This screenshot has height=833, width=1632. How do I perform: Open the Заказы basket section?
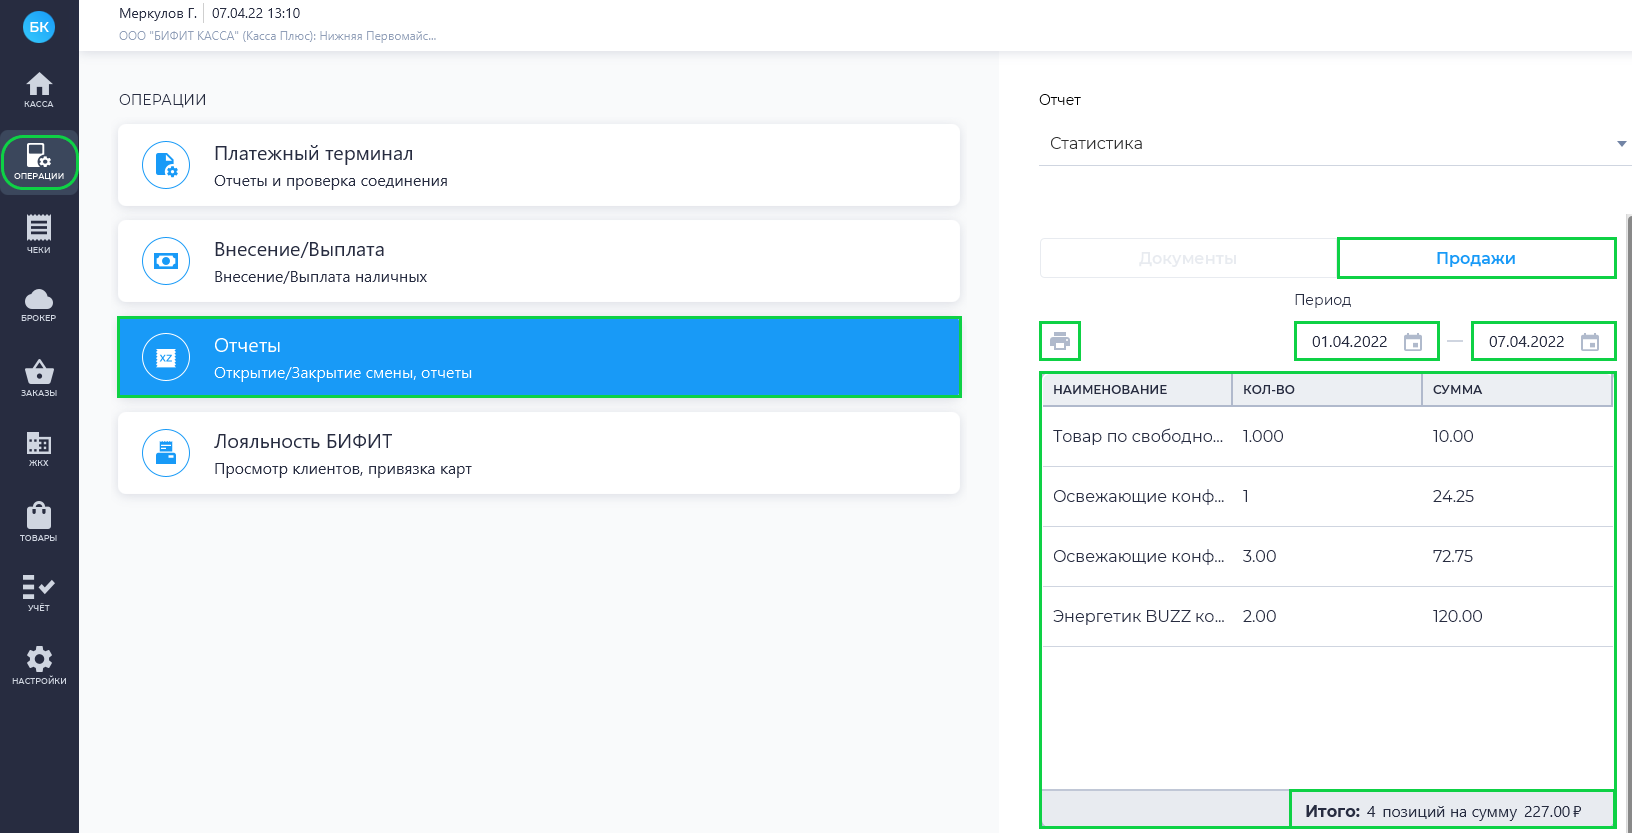tap(39, 378)
